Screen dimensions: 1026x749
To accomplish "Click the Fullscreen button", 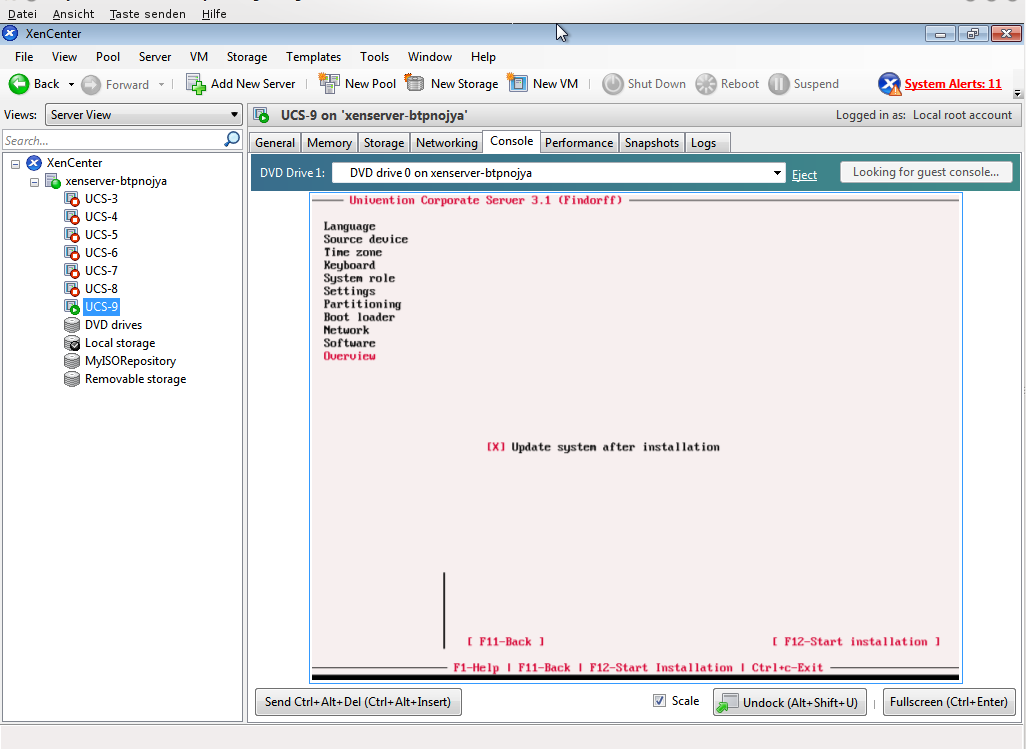I will (x=948, y=702).
